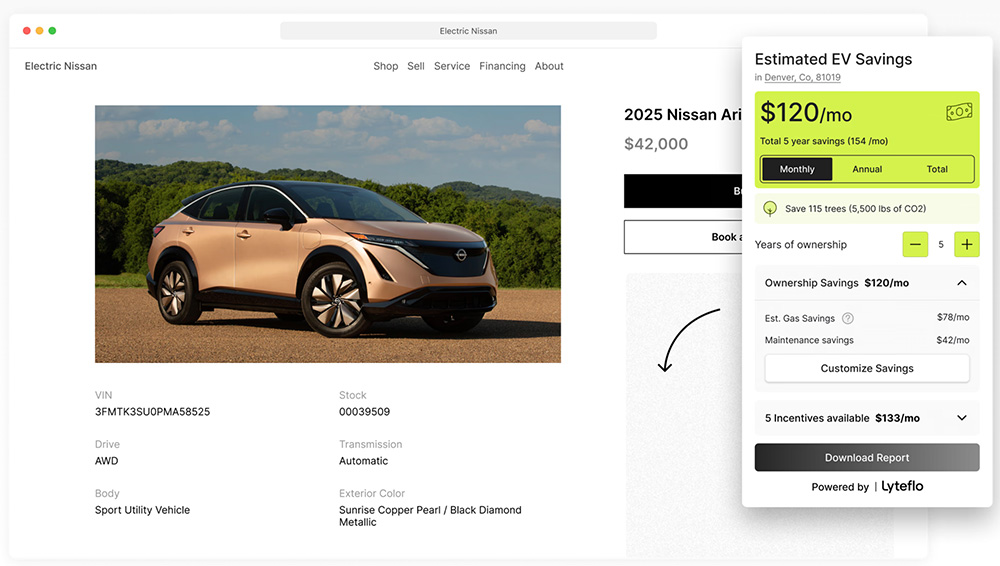The image size is (1000, 566).
Task: Click the Nissan Ariya car photo
Action: (328, 234)
